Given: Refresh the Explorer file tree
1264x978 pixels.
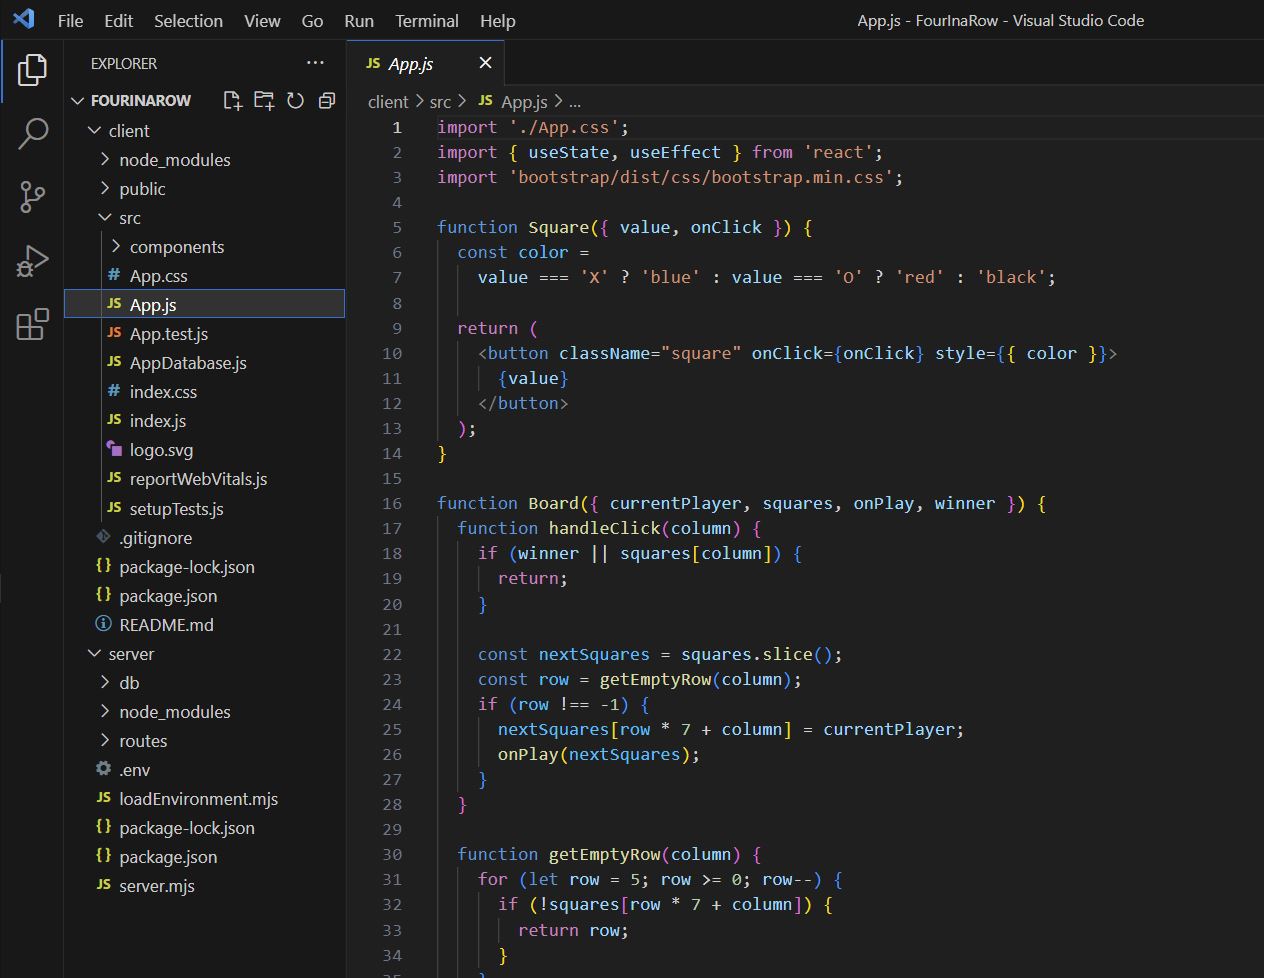Looking at the screenshot, I should point(295,100).
